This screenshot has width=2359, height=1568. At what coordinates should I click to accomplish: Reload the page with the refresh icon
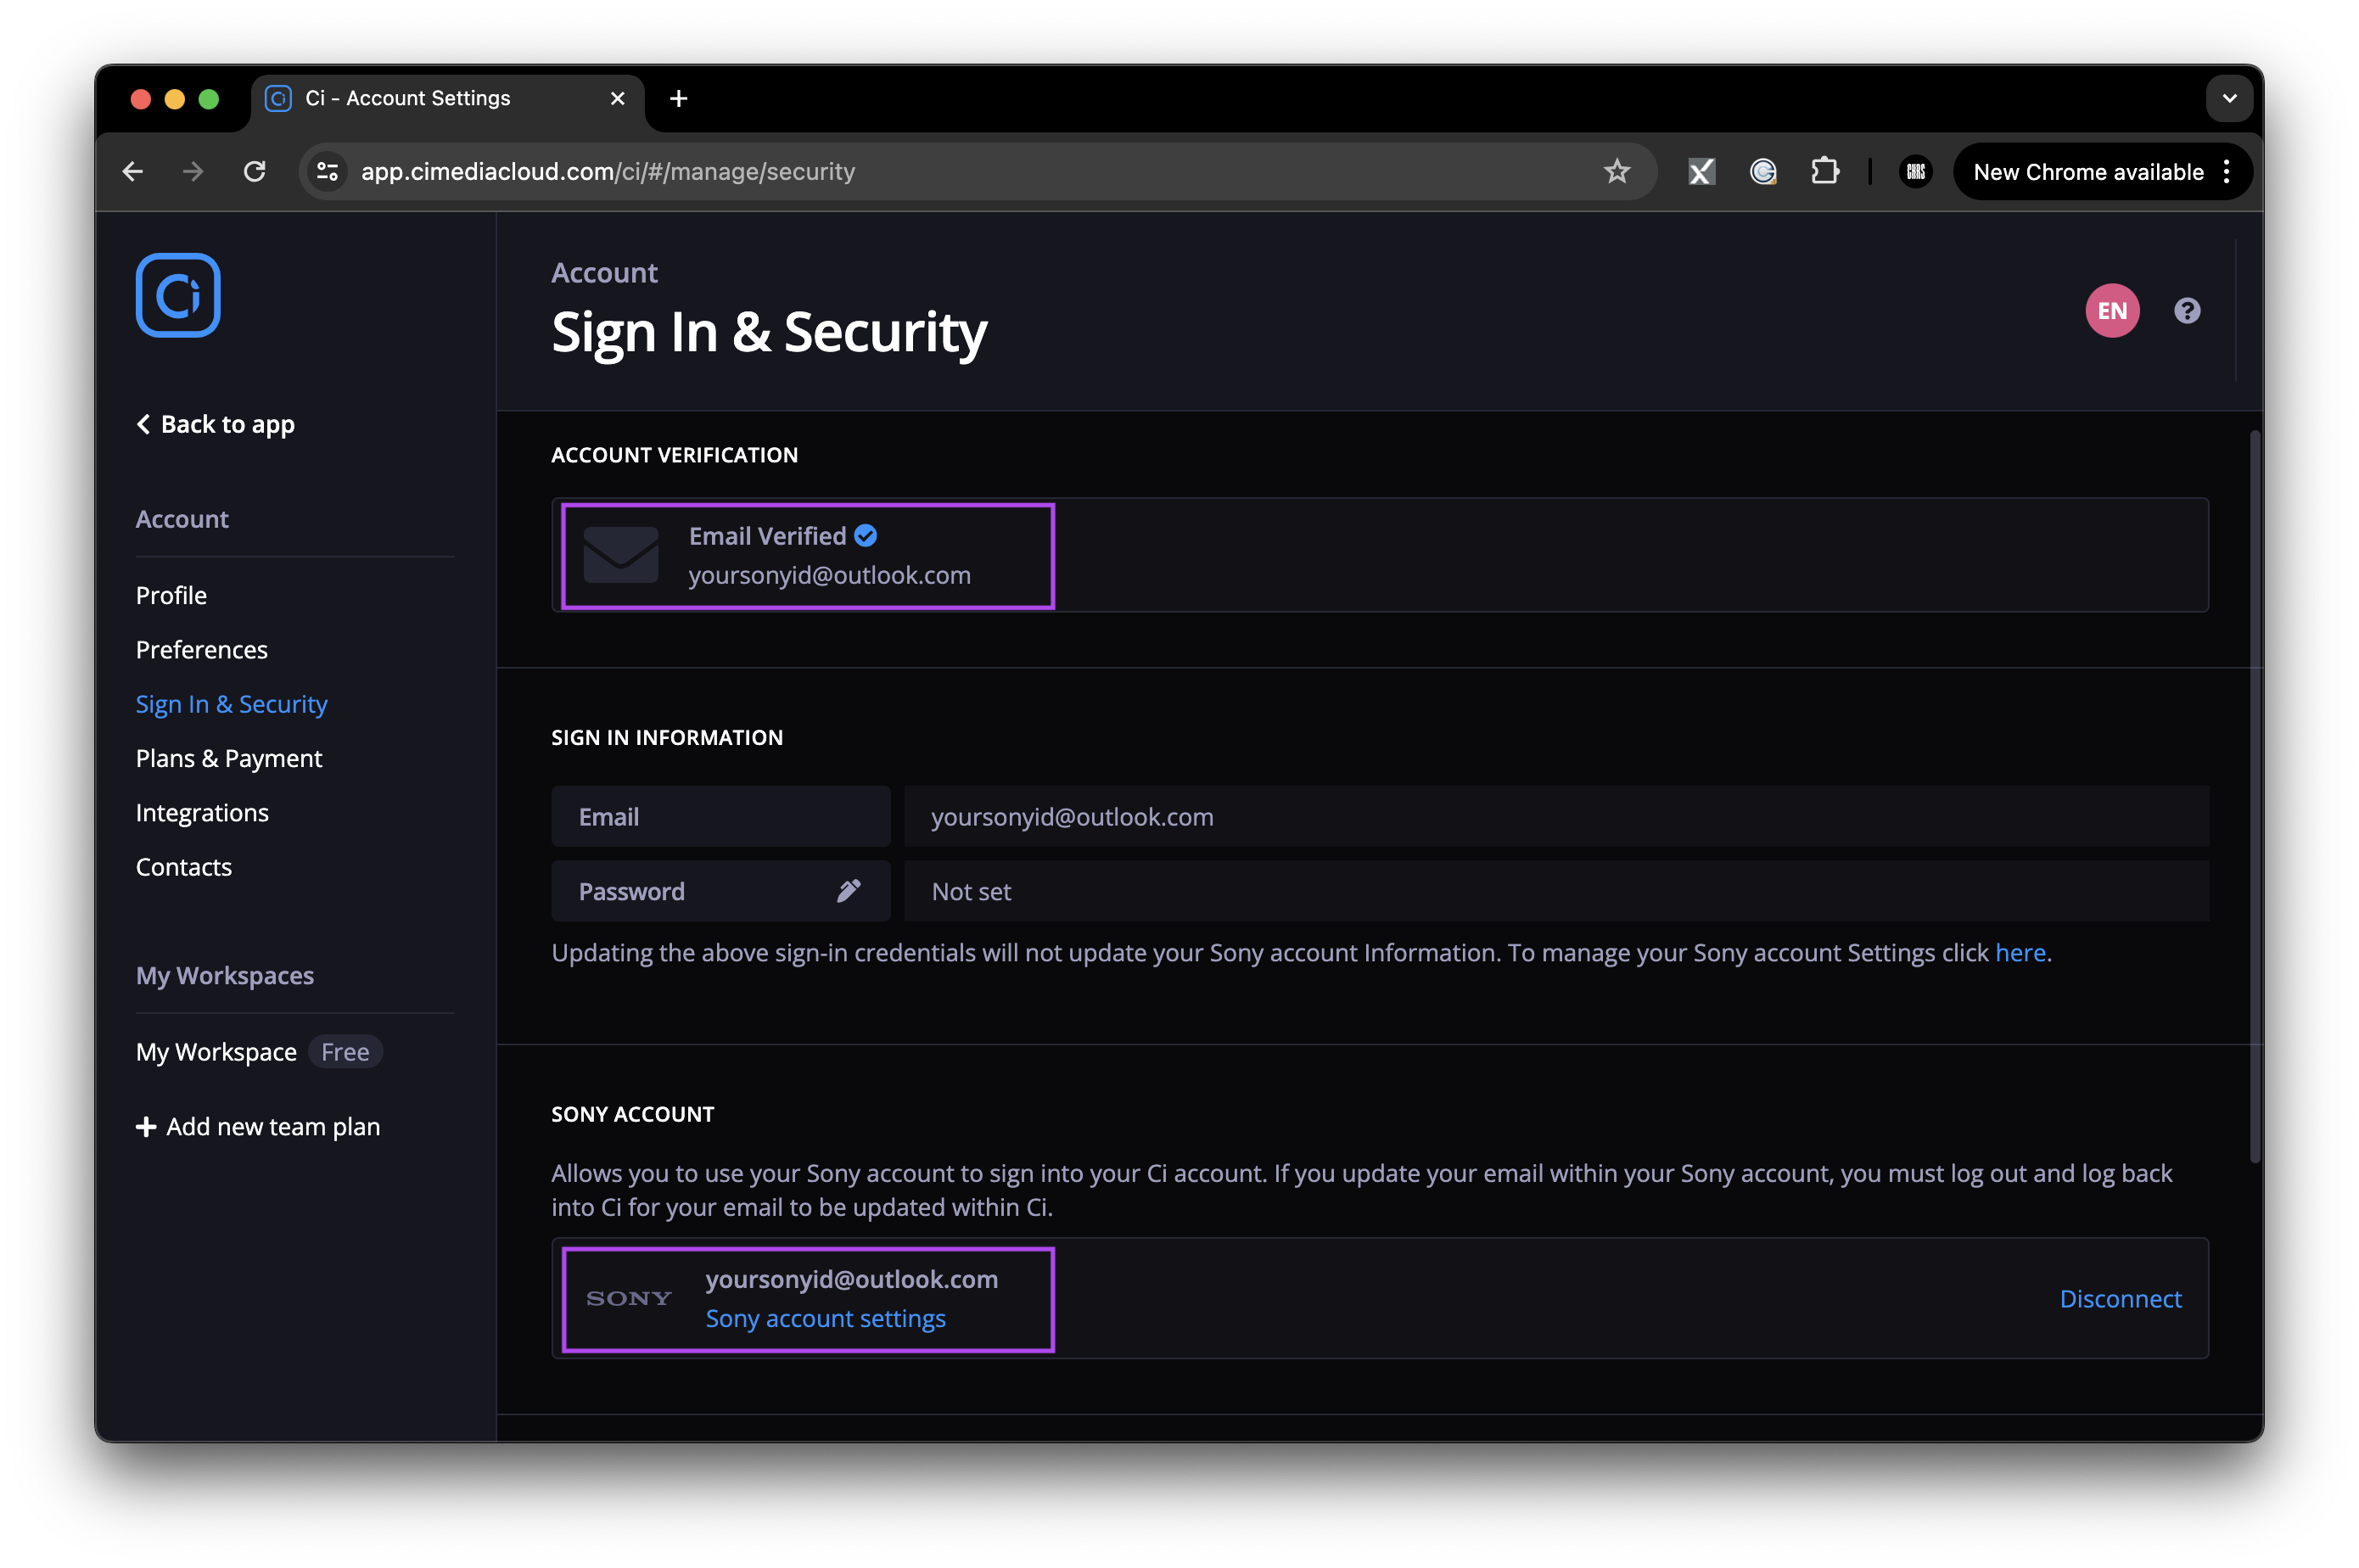point(254,171)
